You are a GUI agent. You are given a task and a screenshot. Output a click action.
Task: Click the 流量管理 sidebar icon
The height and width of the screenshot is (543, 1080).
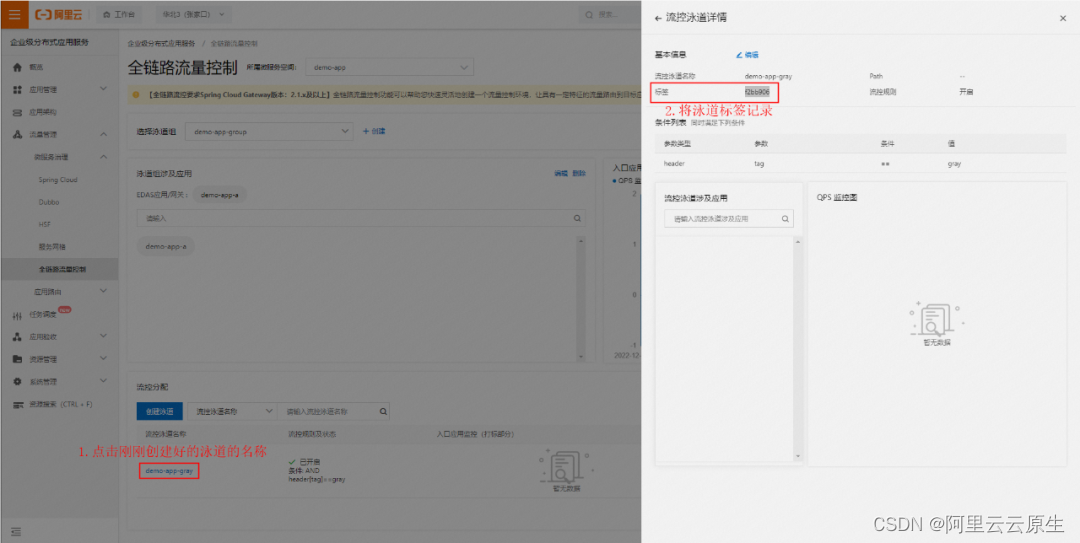point(18,134)
